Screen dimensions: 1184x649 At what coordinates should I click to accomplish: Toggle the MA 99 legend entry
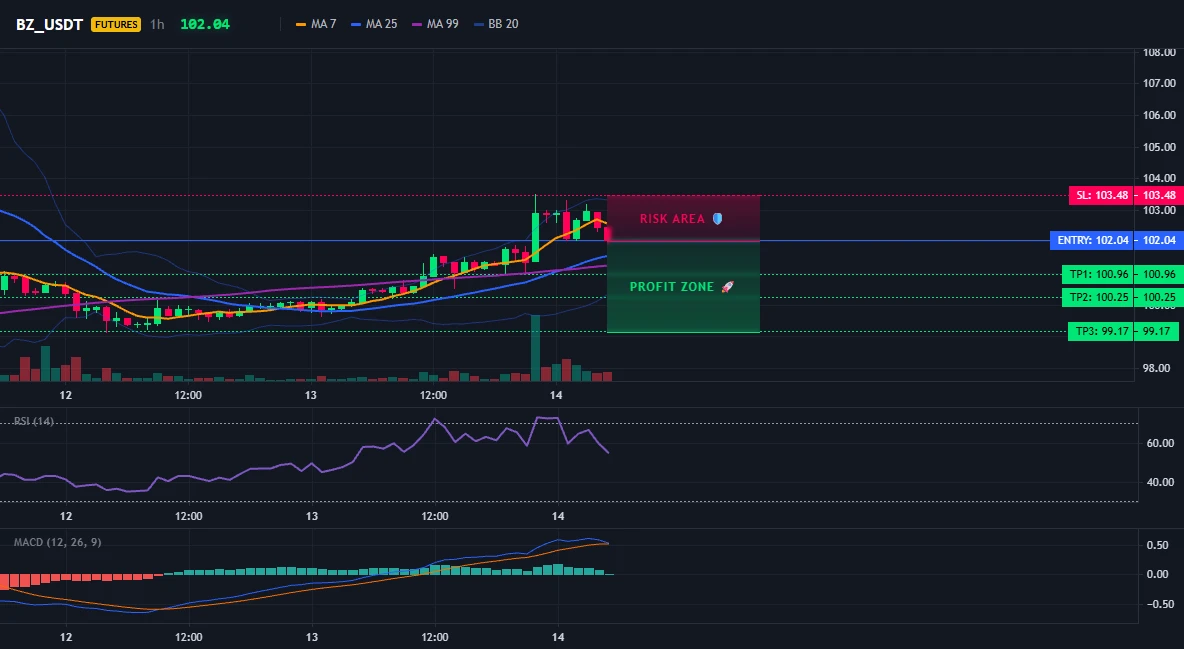(435, 24)
